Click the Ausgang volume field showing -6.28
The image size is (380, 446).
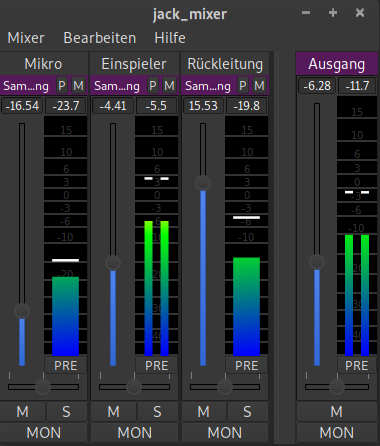point(317,86)
